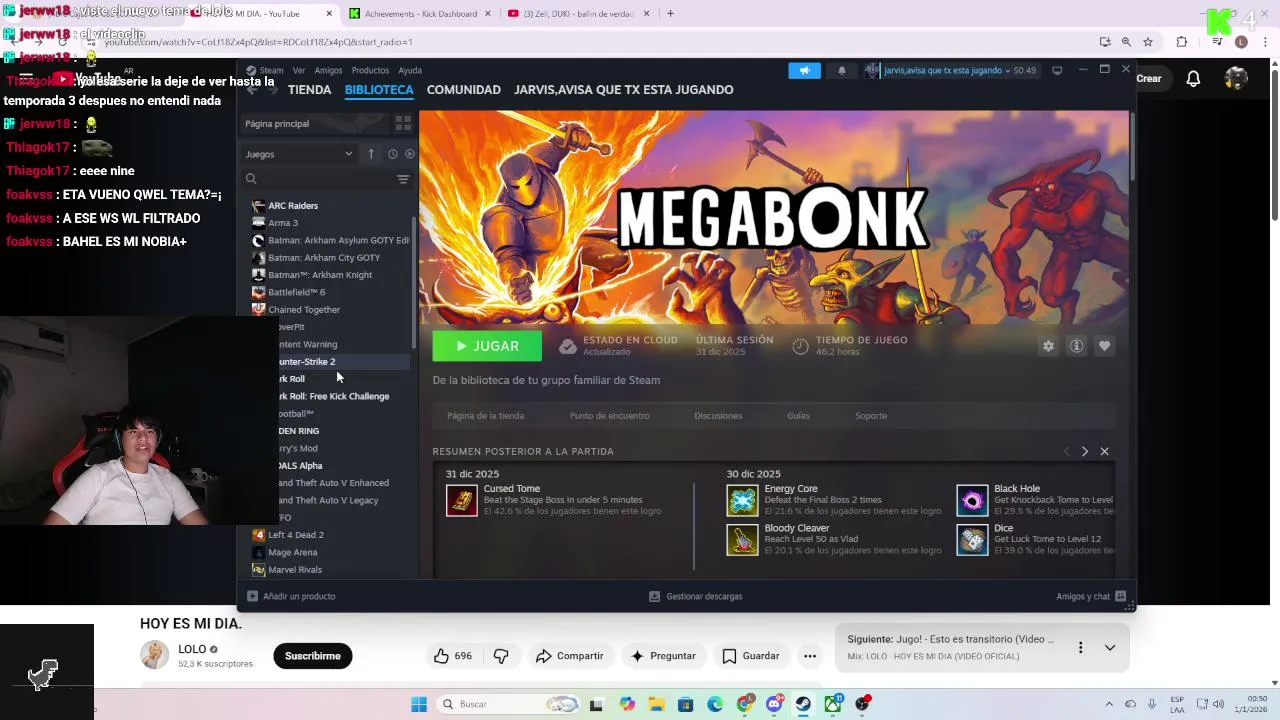The image size is (1280, 720).
Task: Click Bloody Cleaver achievement icon
Action: tap(742, 540)
